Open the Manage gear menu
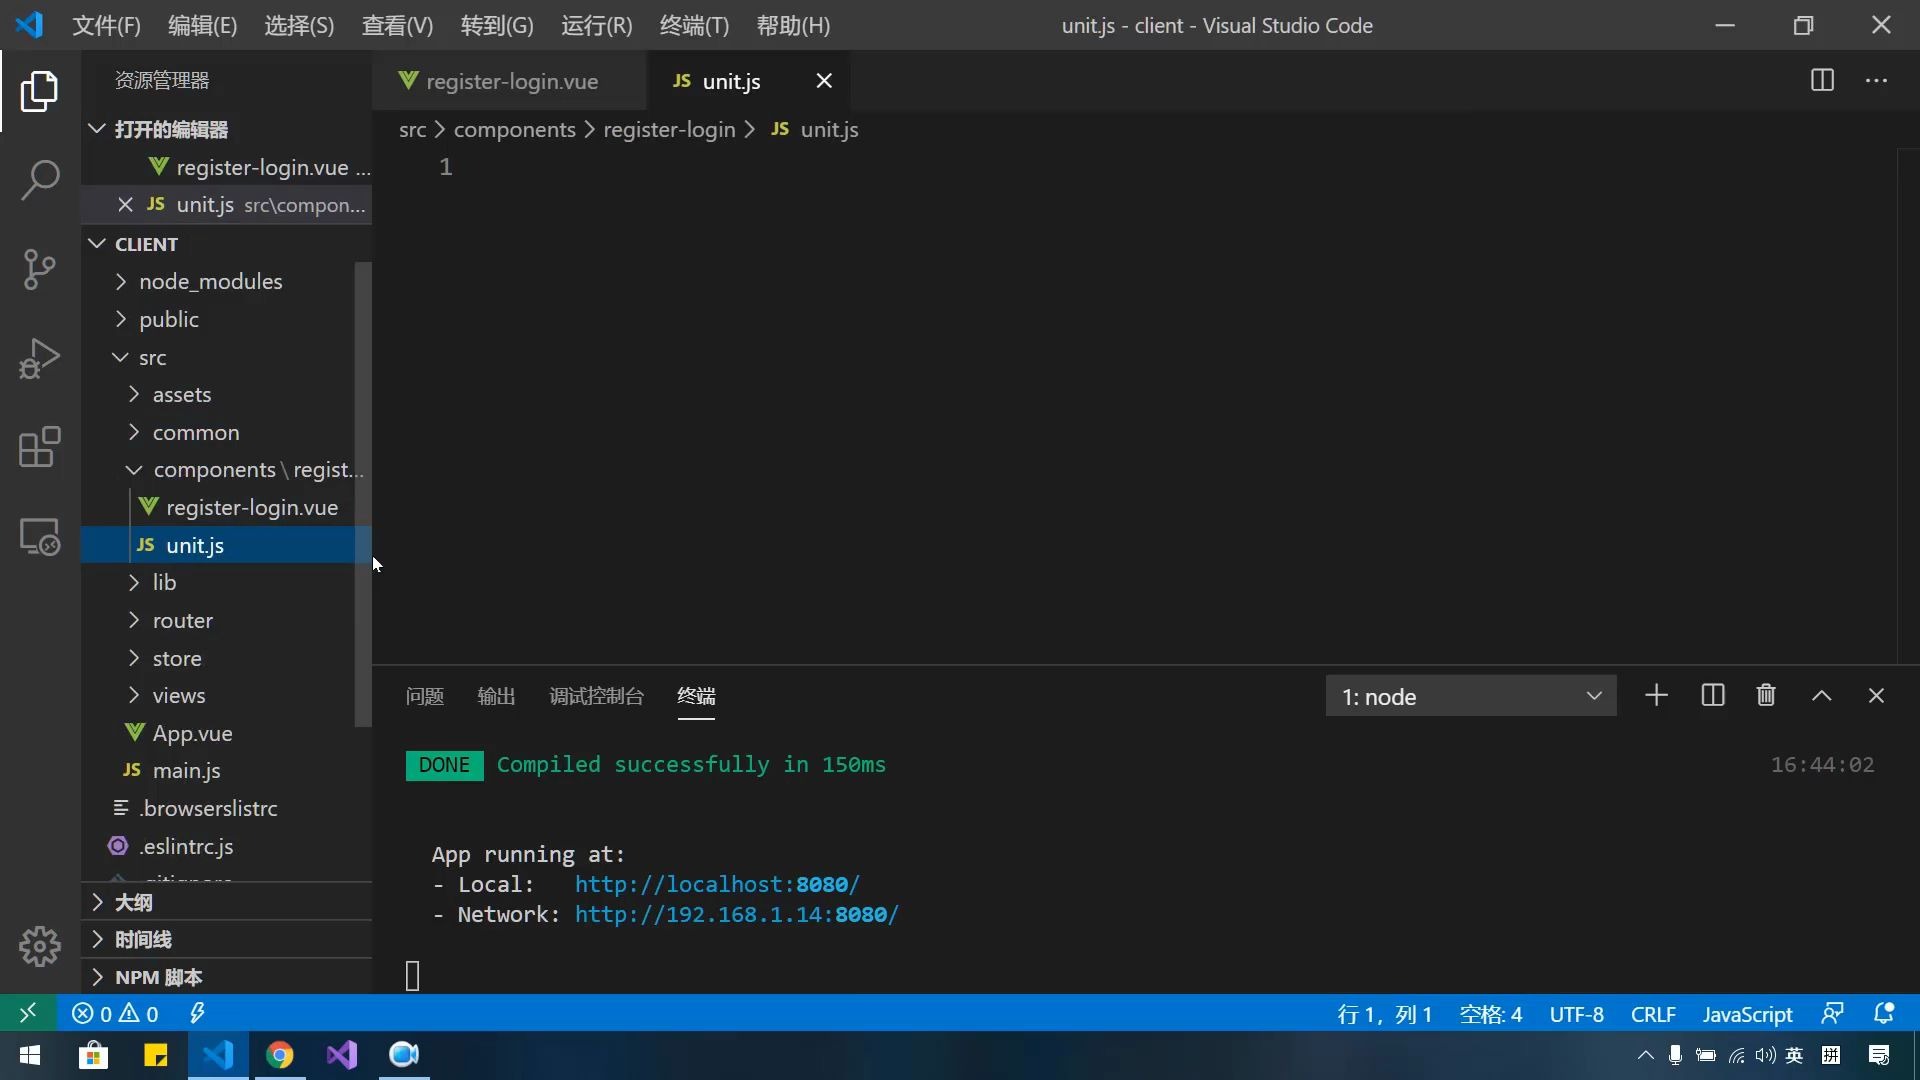The image size is (1920, 1080). 38,946
